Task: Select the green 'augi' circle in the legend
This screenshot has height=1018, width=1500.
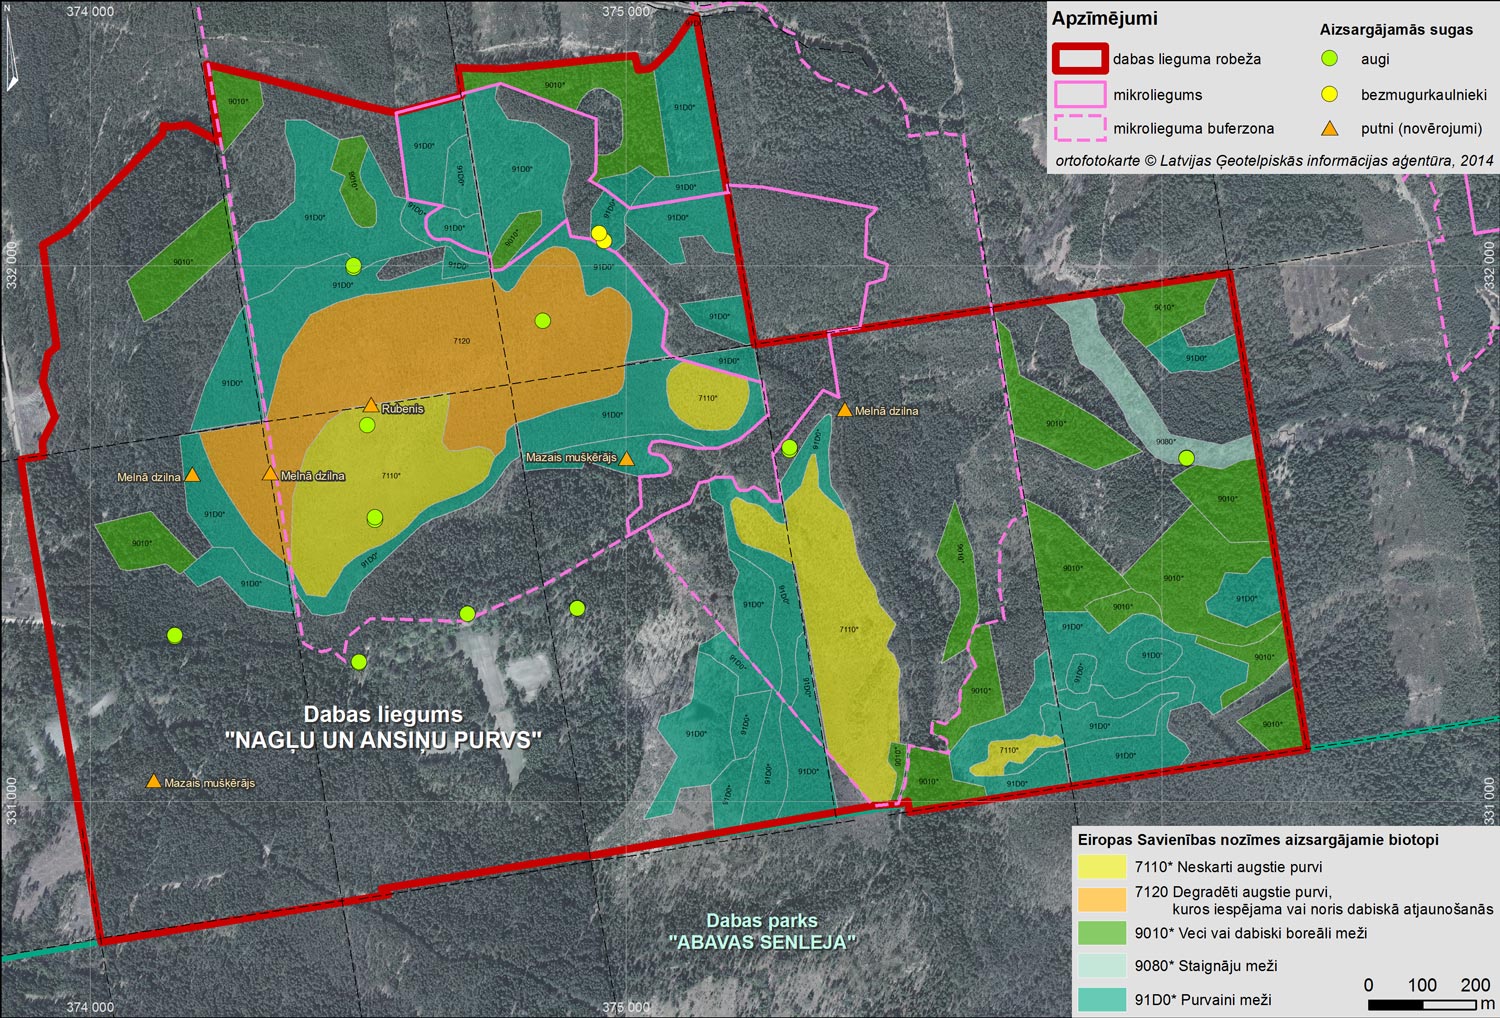Action: pyautogui.click(x=1329, y=59)
